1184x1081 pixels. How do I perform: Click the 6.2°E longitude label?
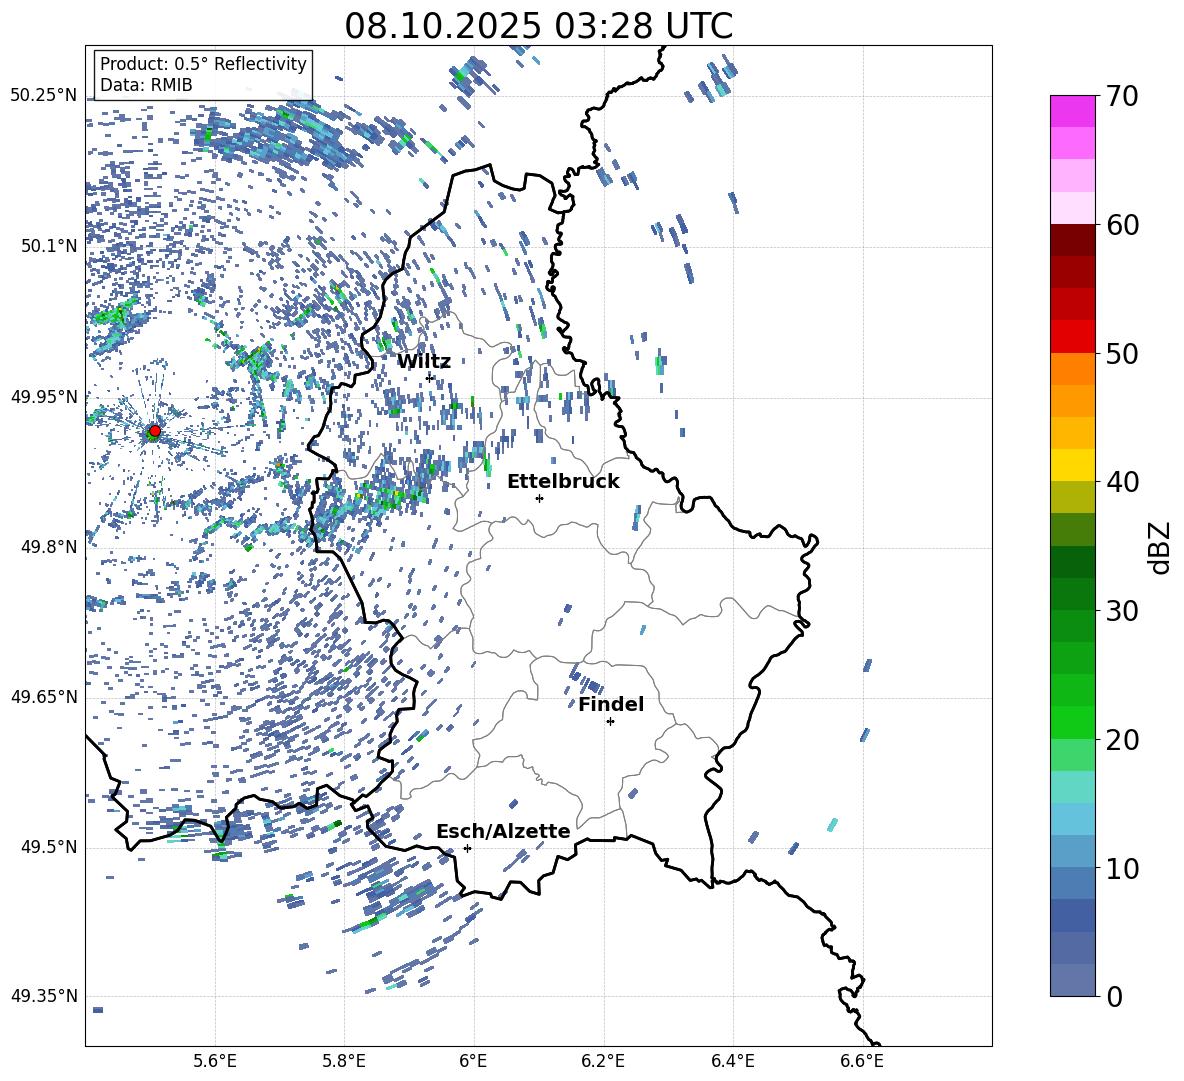(603, 1062)
